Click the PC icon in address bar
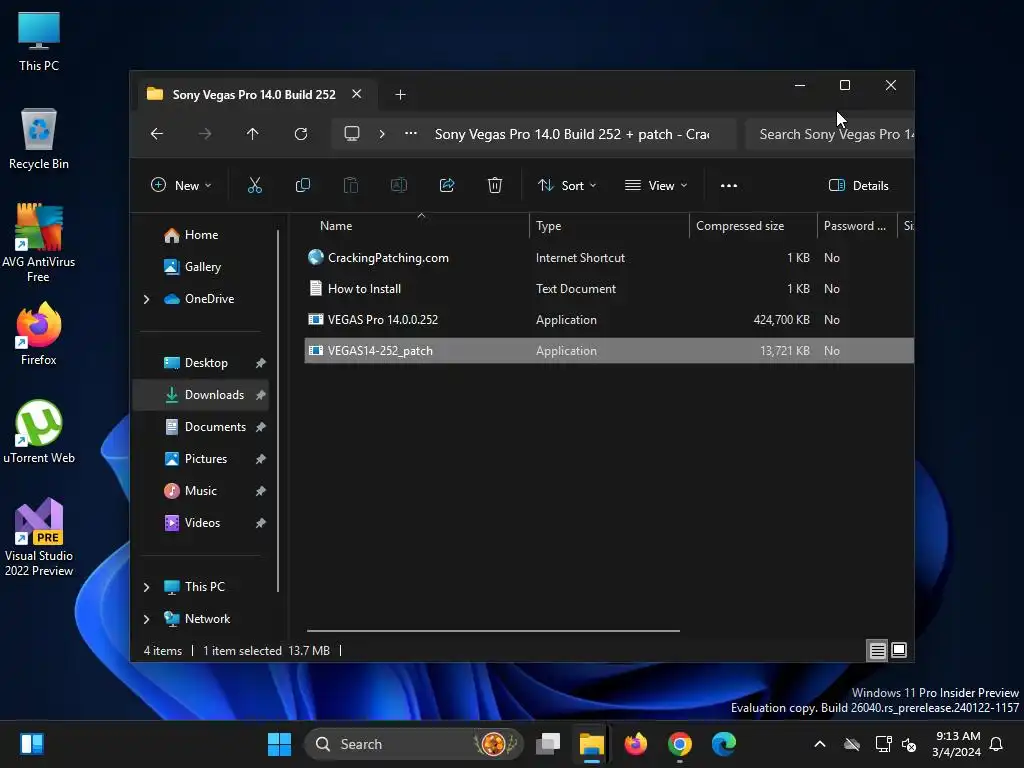 (x=352, y=134)
